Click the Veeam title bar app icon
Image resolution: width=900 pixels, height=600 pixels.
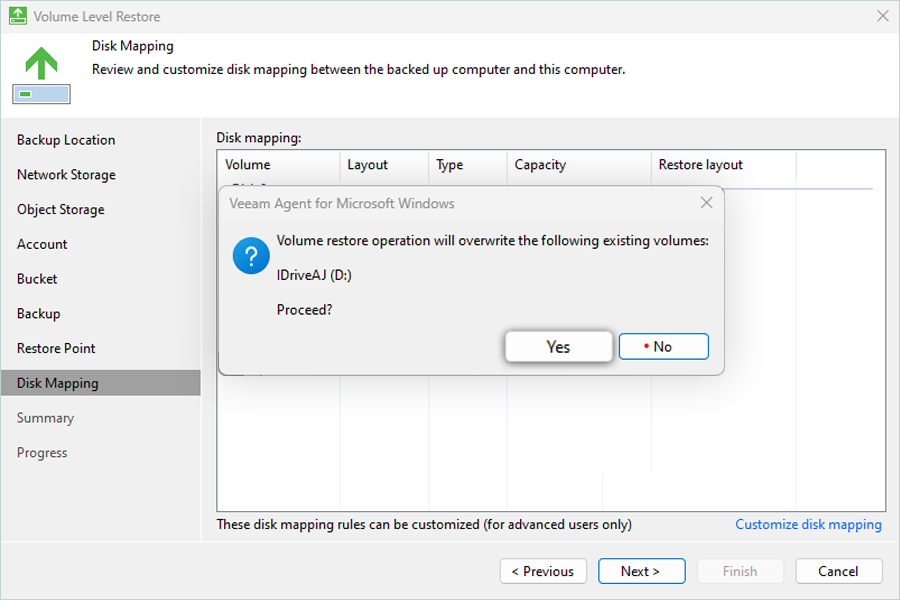(18, 16)
